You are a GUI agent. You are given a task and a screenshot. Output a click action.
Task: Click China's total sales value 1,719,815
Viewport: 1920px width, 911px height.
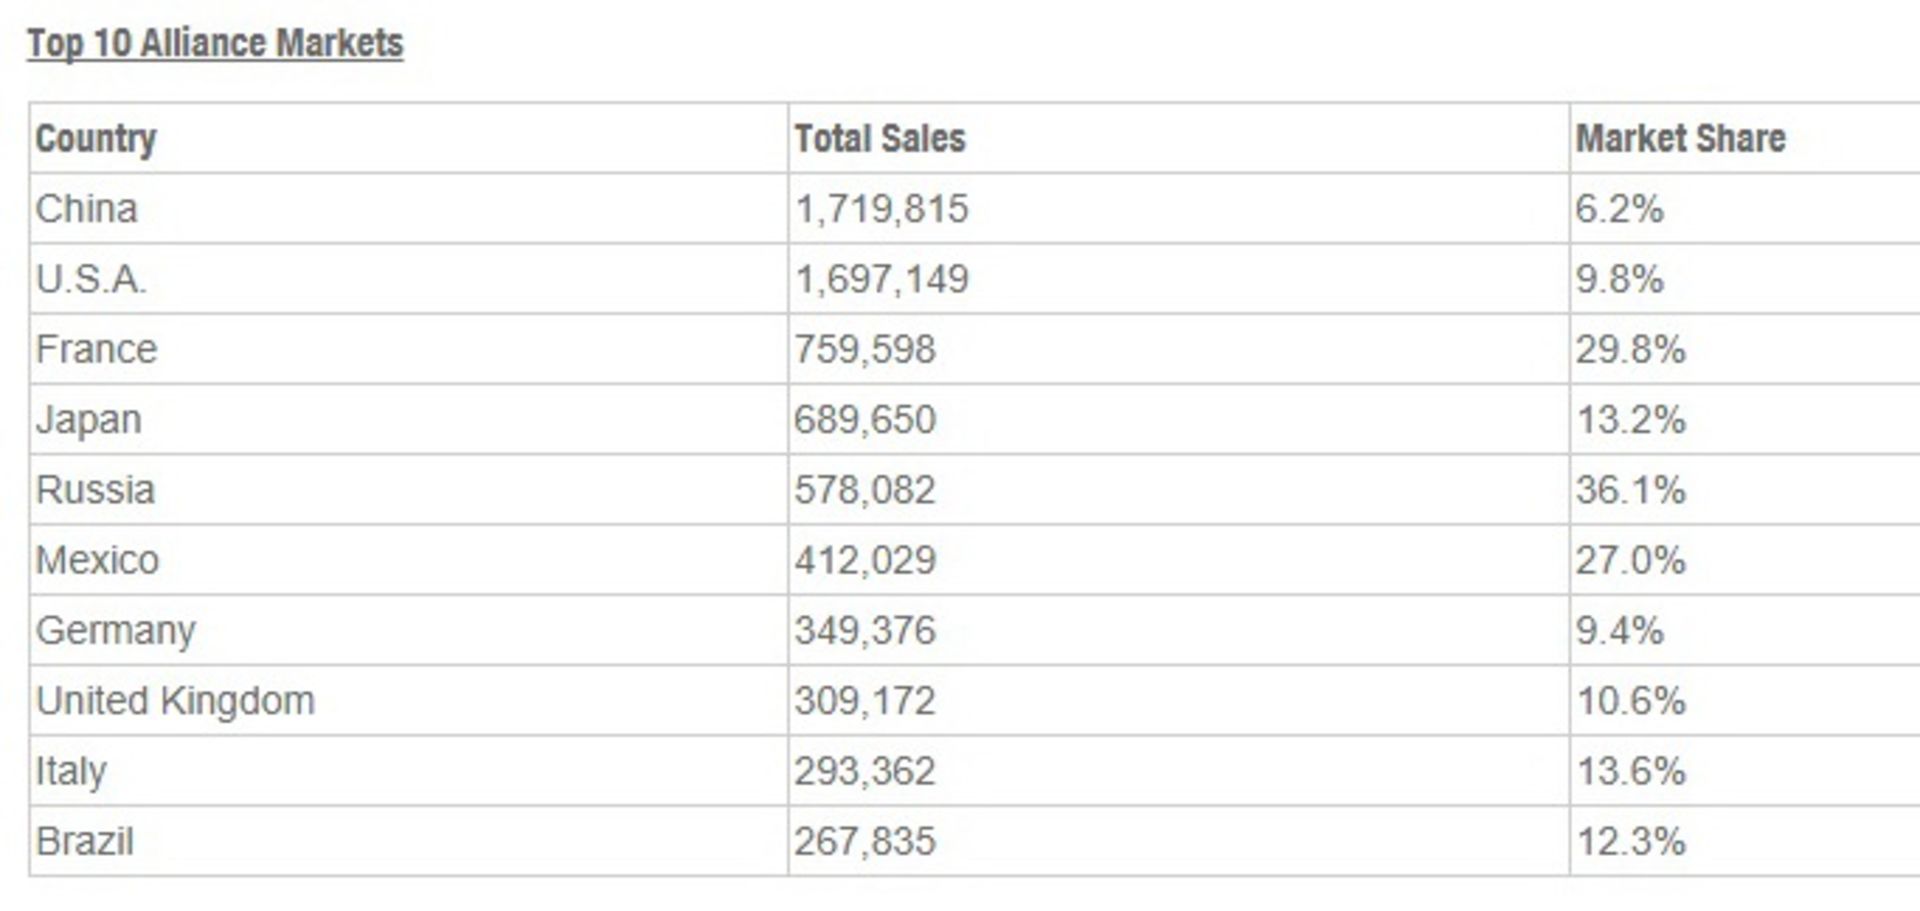coord(881,209)
